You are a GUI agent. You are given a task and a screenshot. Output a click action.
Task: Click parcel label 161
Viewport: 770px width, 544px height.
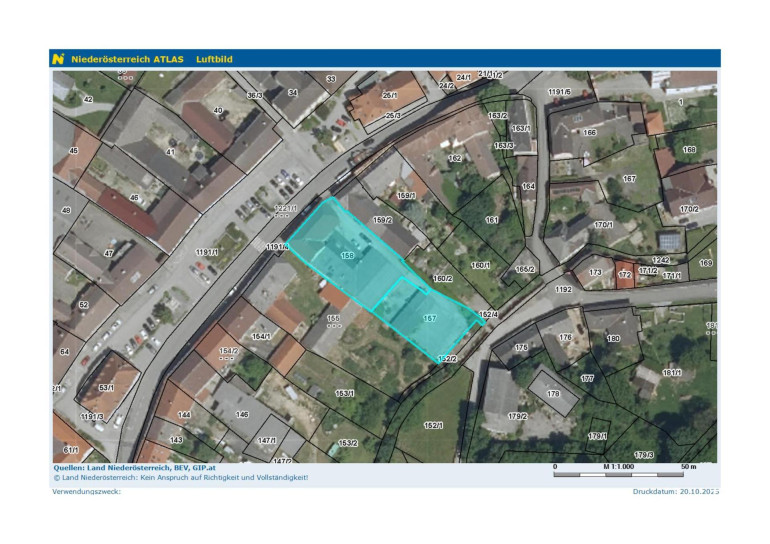[x=491, y=220]
